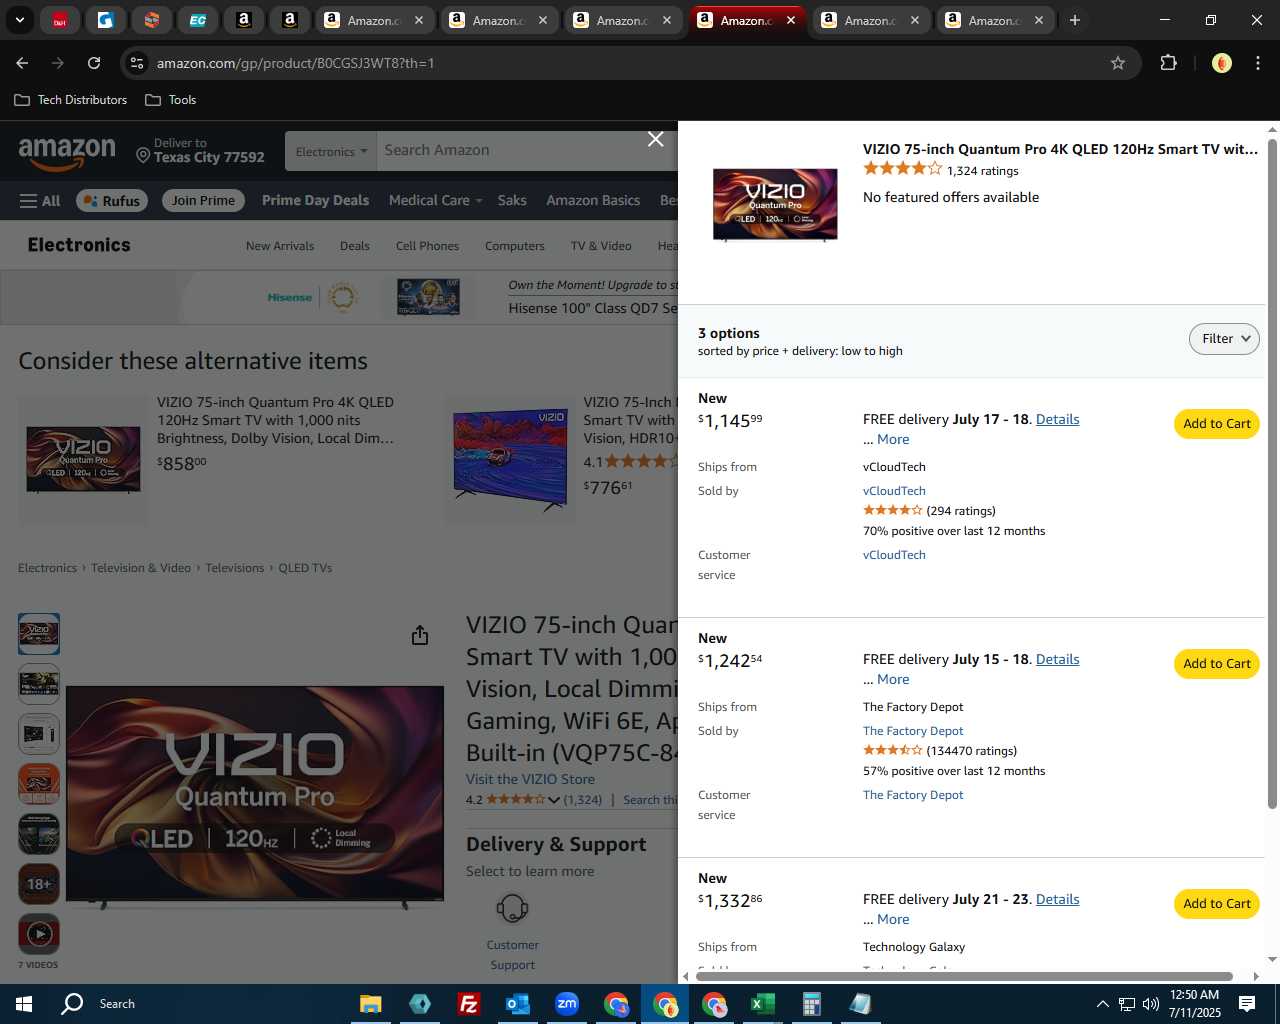The height and width of the screenshot is (1024, 1280).
Task: Expand More under Factory Depot delivery info
Action: 893,679
